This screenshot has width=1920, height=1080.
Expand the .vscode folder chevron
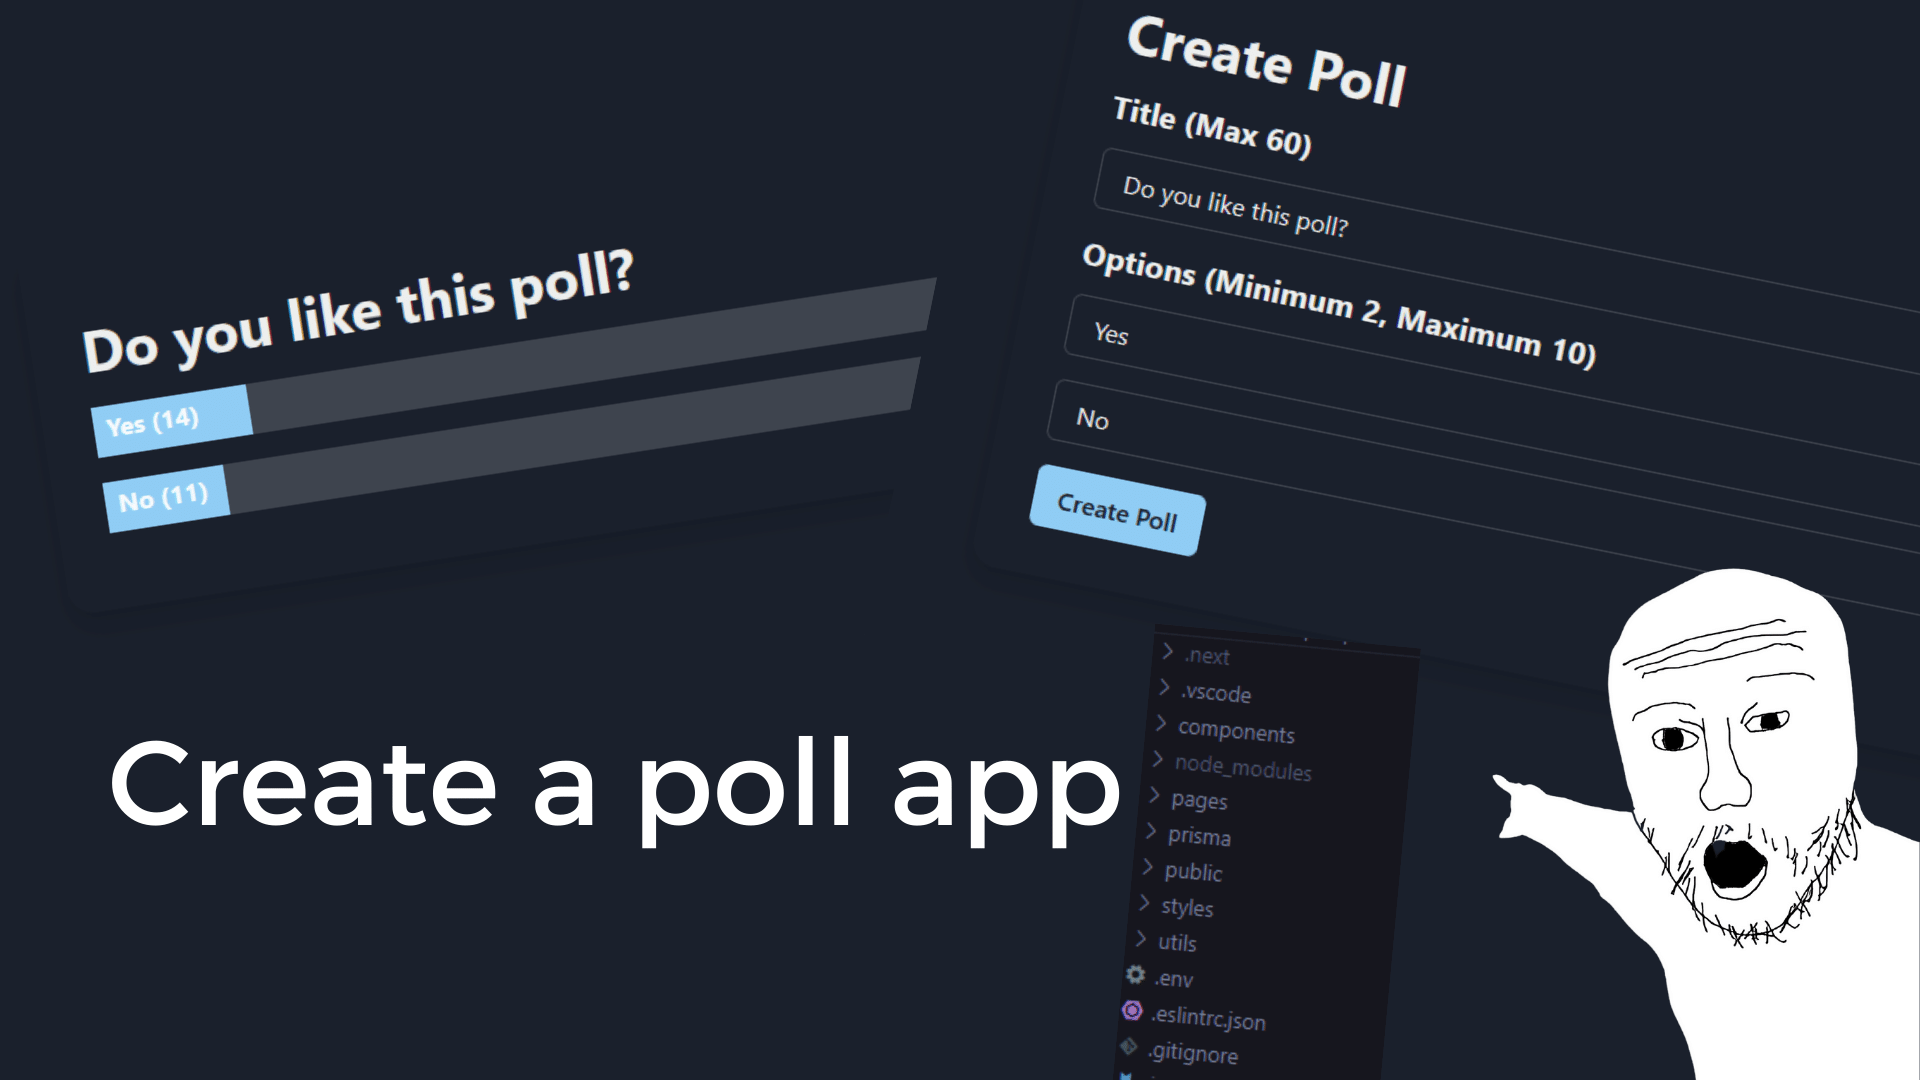point(1165,688)
